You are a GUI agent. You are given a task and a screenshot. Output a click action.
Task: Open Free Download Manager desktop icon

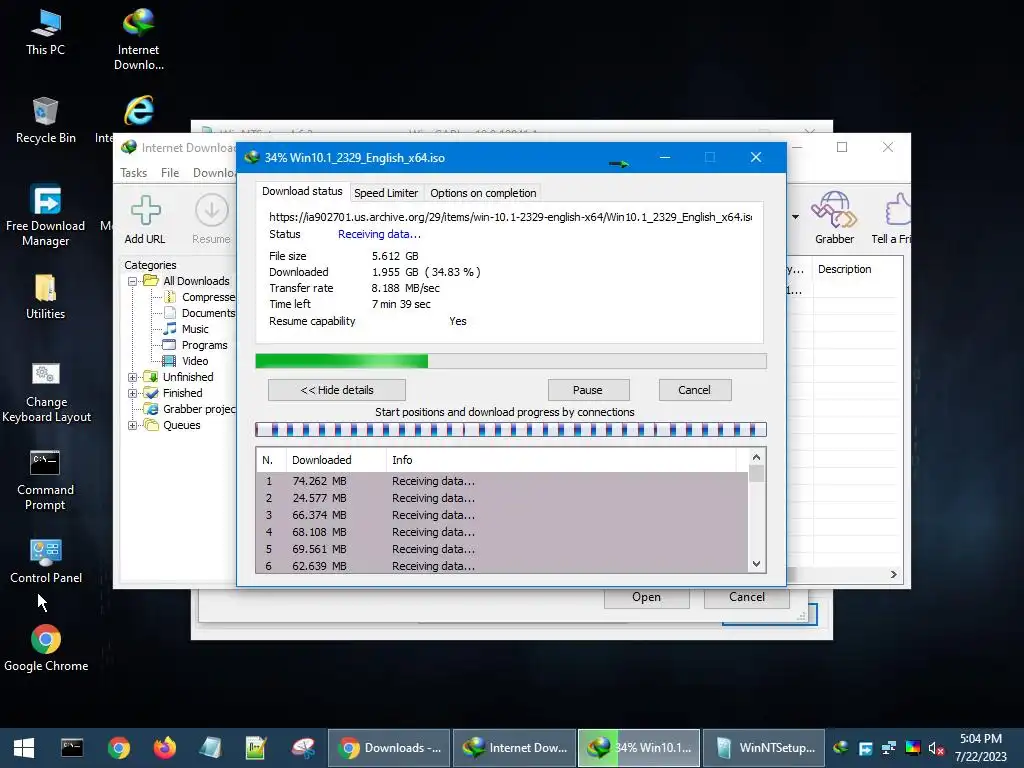click(46, 216)
